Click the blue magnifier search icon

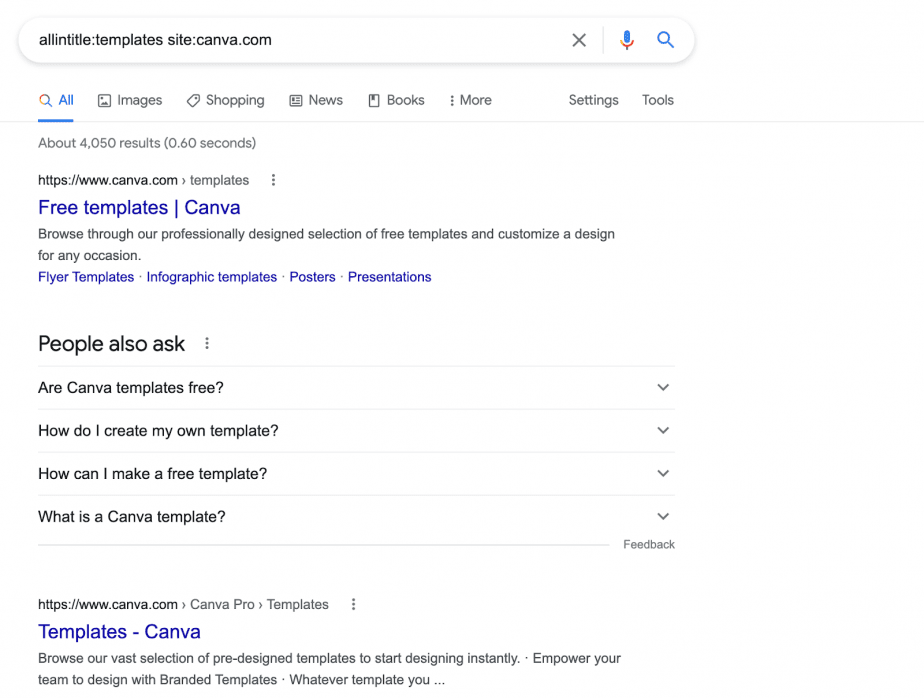click(665, 39)
